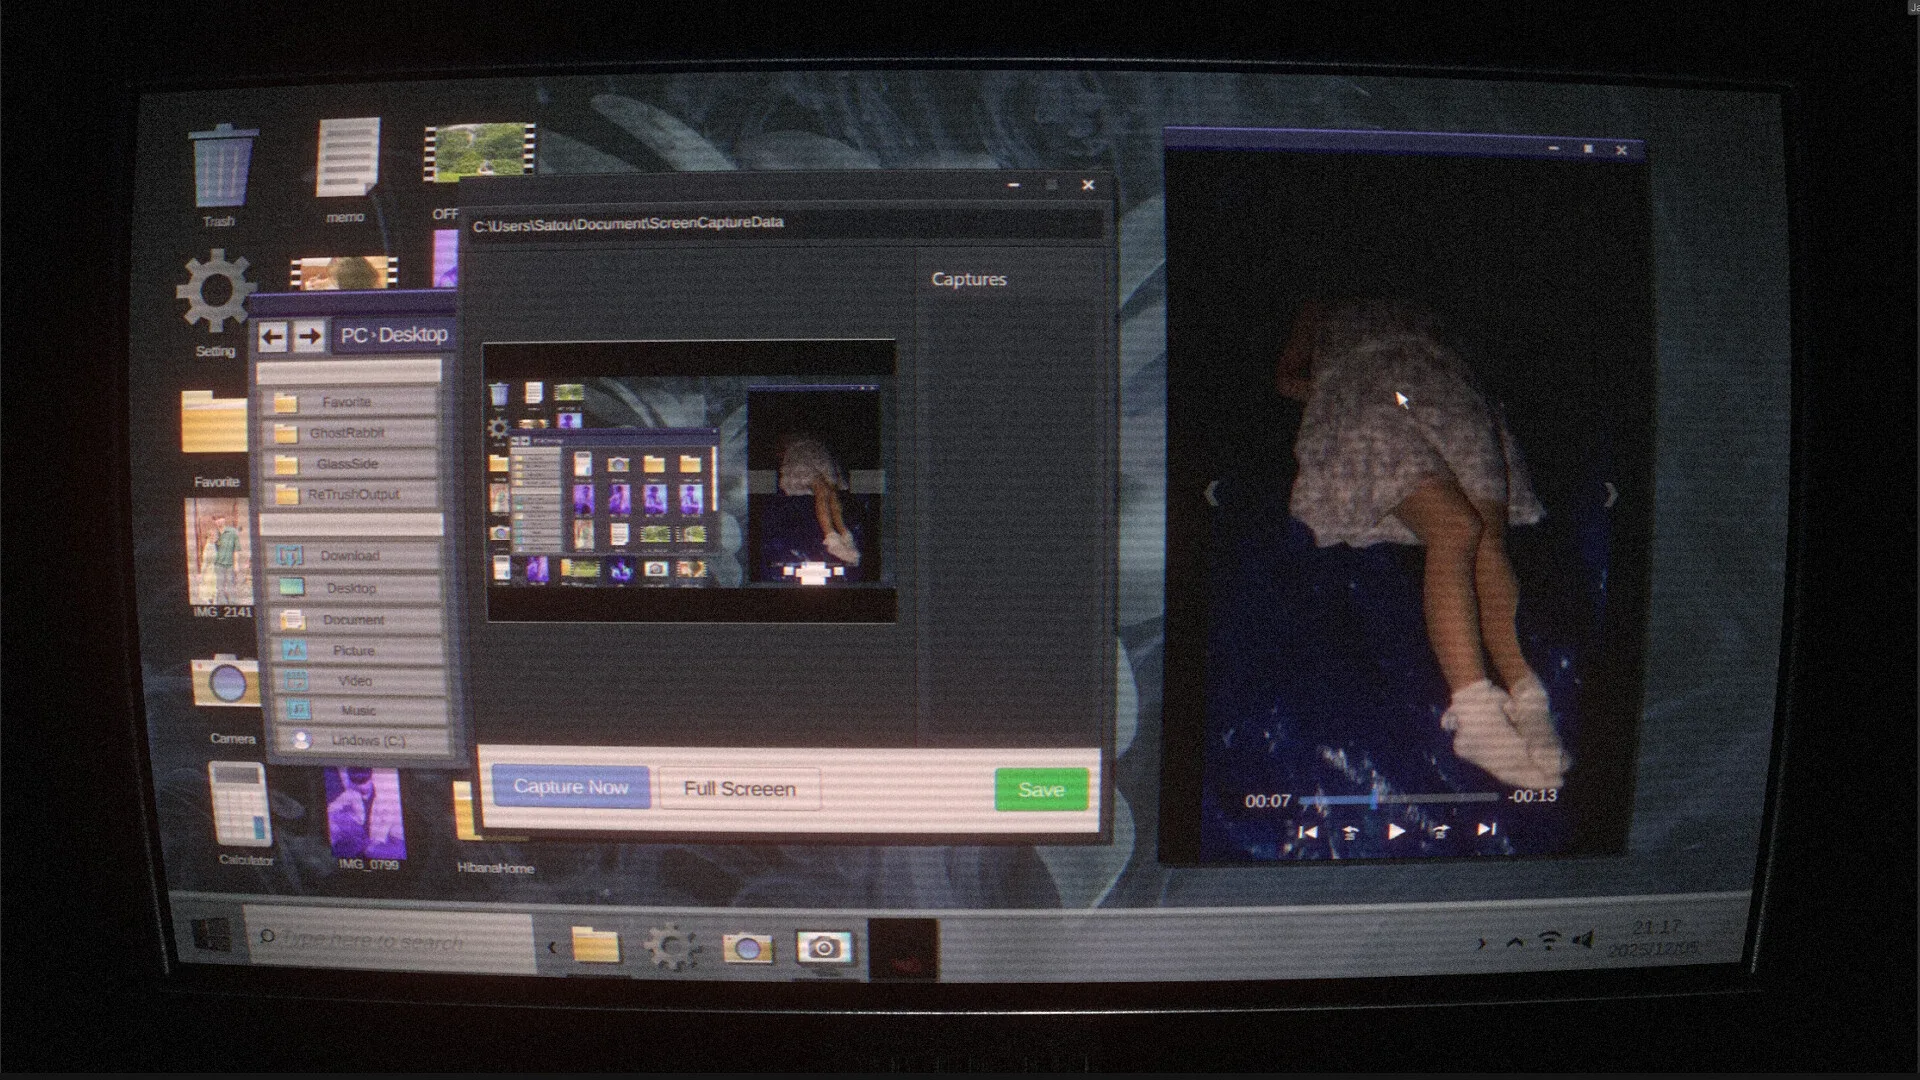Open the folder icon in the taskbar
1920x1080 pixels.
pos(594,944)
